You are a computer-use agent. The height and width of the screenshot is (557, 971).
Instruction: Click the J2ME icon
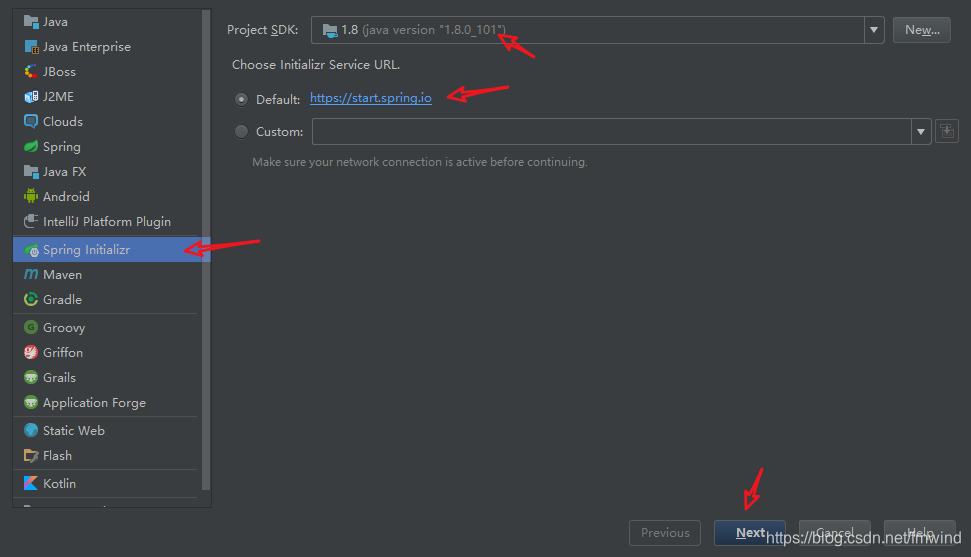coord(31,97)
